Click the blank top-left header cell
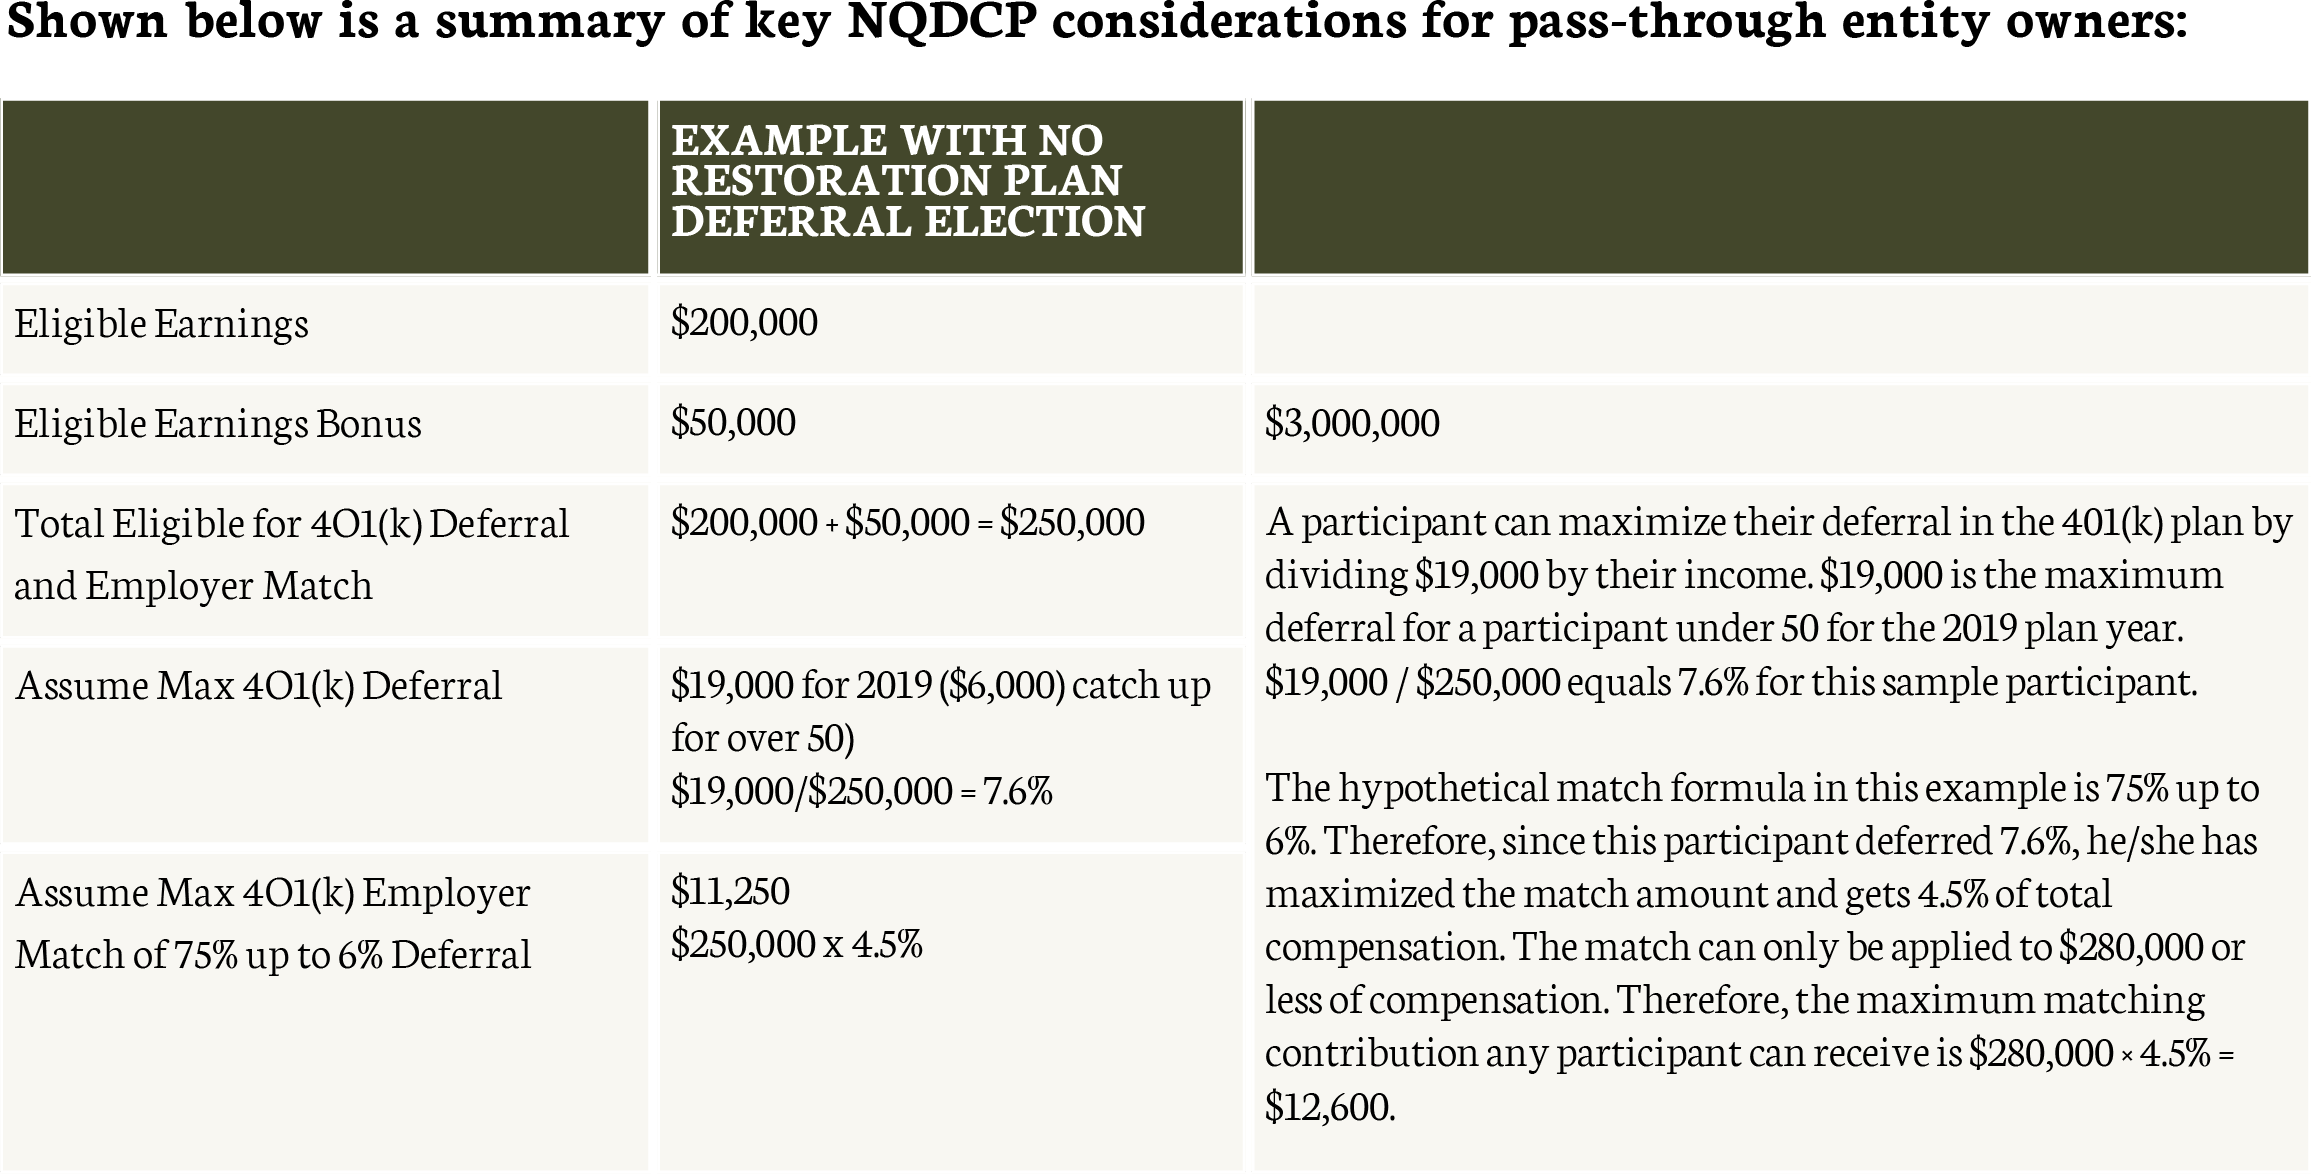Viewport: 2311px width, 1174px height. (325, 187)
